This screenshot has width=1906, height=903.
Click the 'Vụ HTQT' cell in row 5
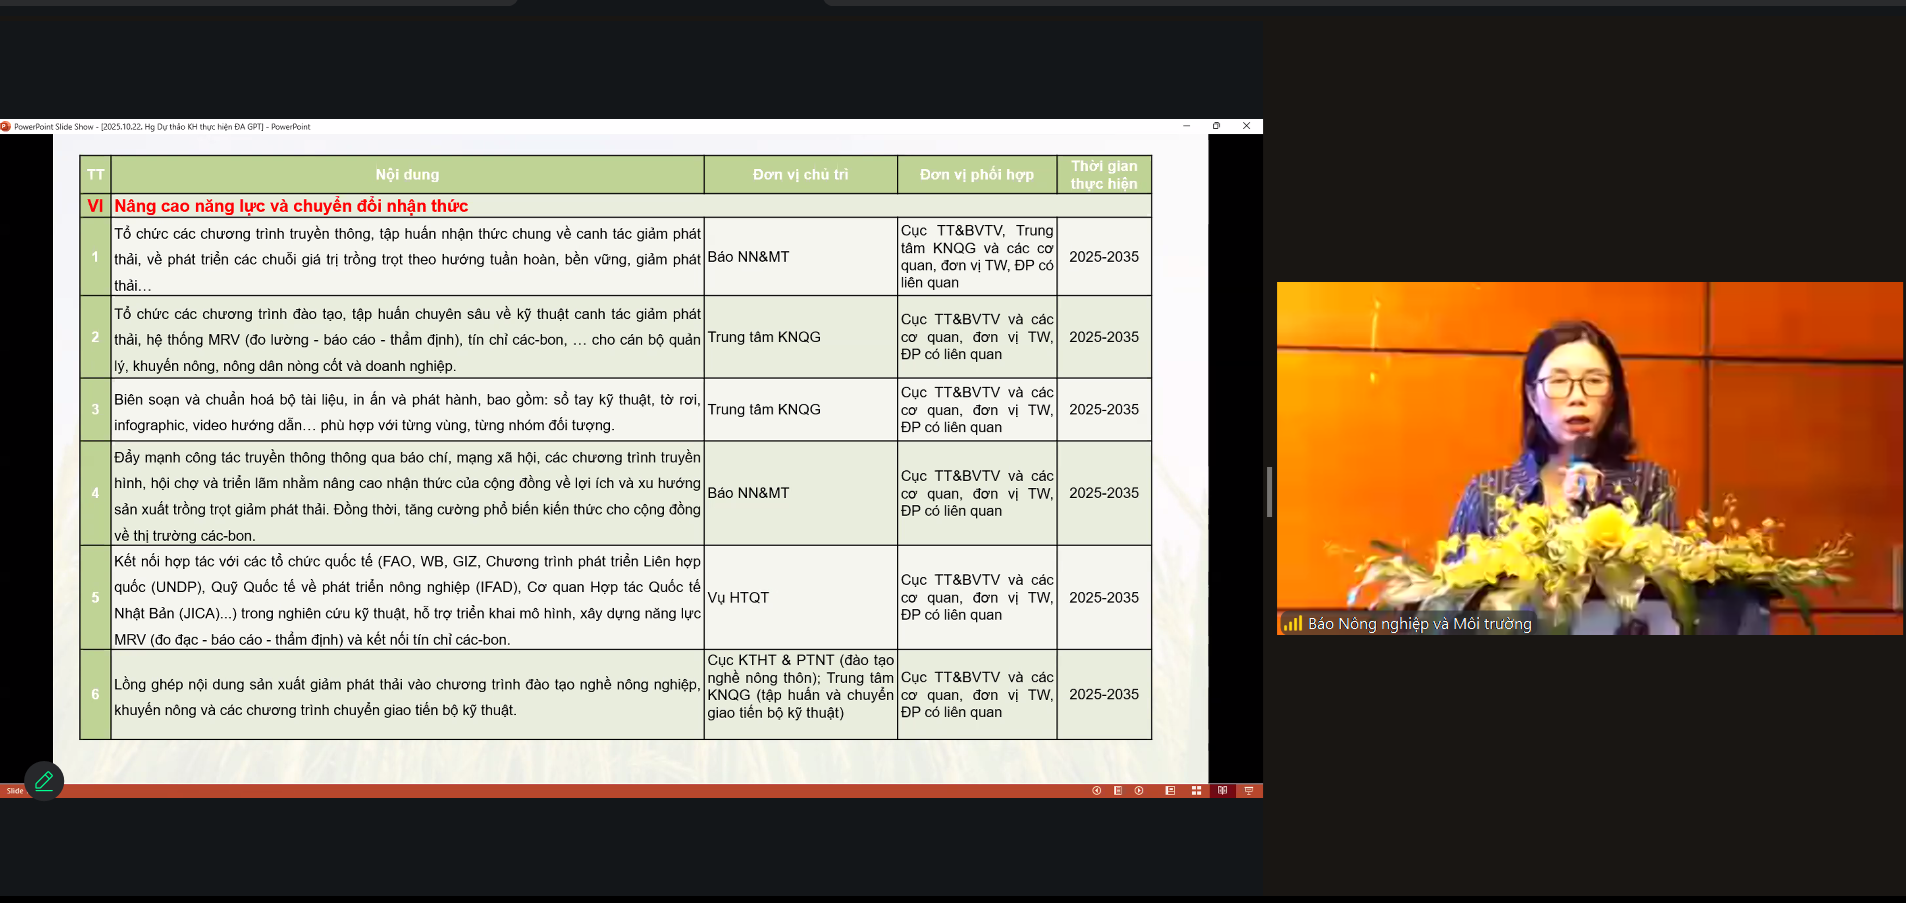pyautogui.click(x=738, y=598)
